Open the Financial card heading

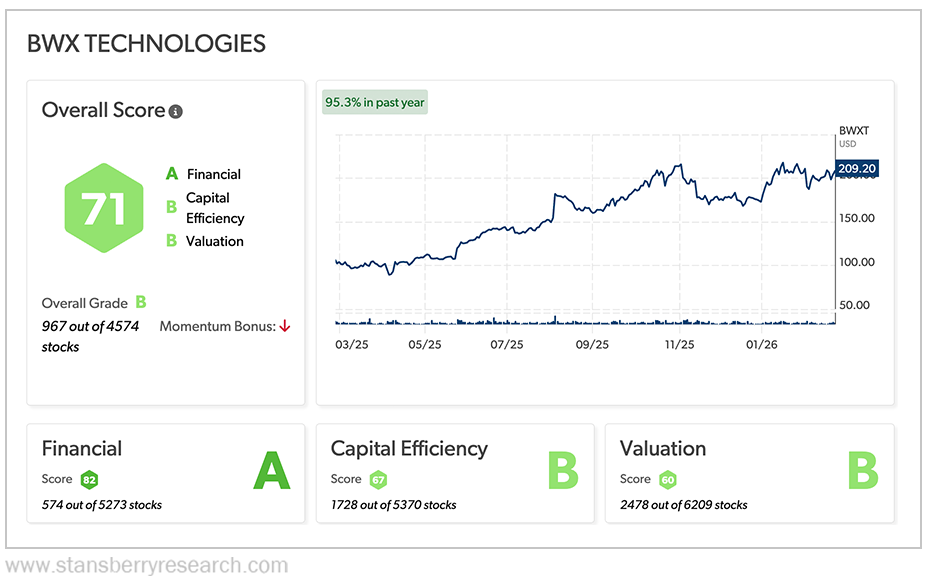[x=82, y=448]
